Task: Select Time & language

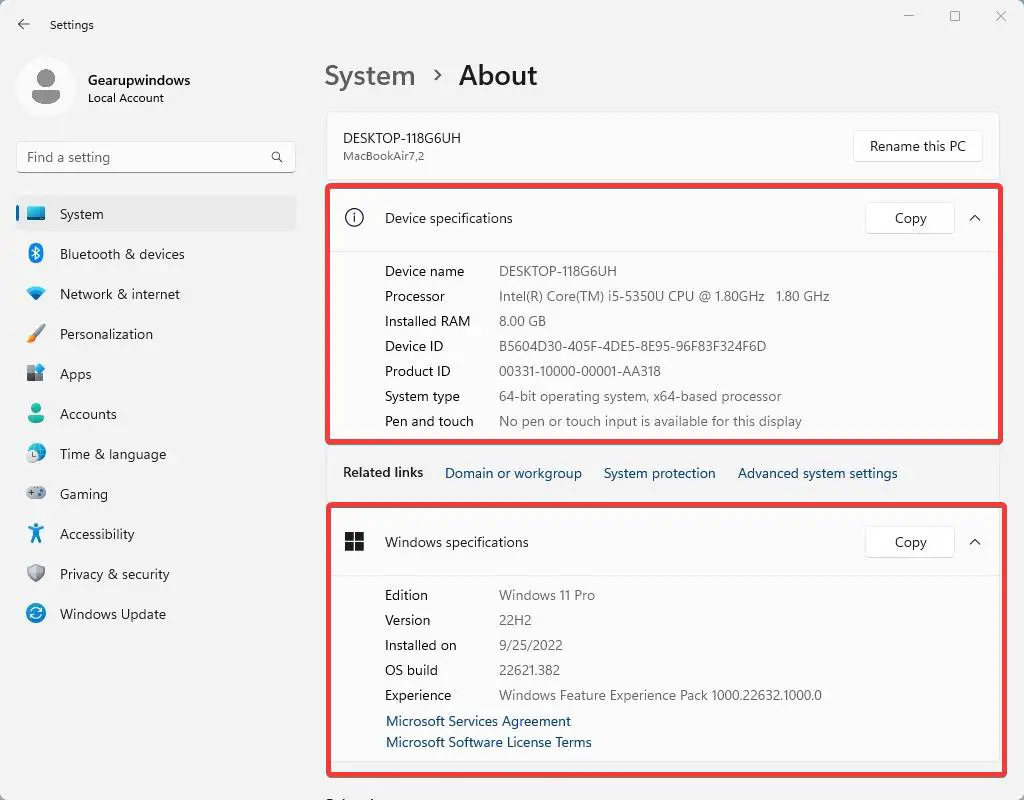Action: (x=156, y=454)
